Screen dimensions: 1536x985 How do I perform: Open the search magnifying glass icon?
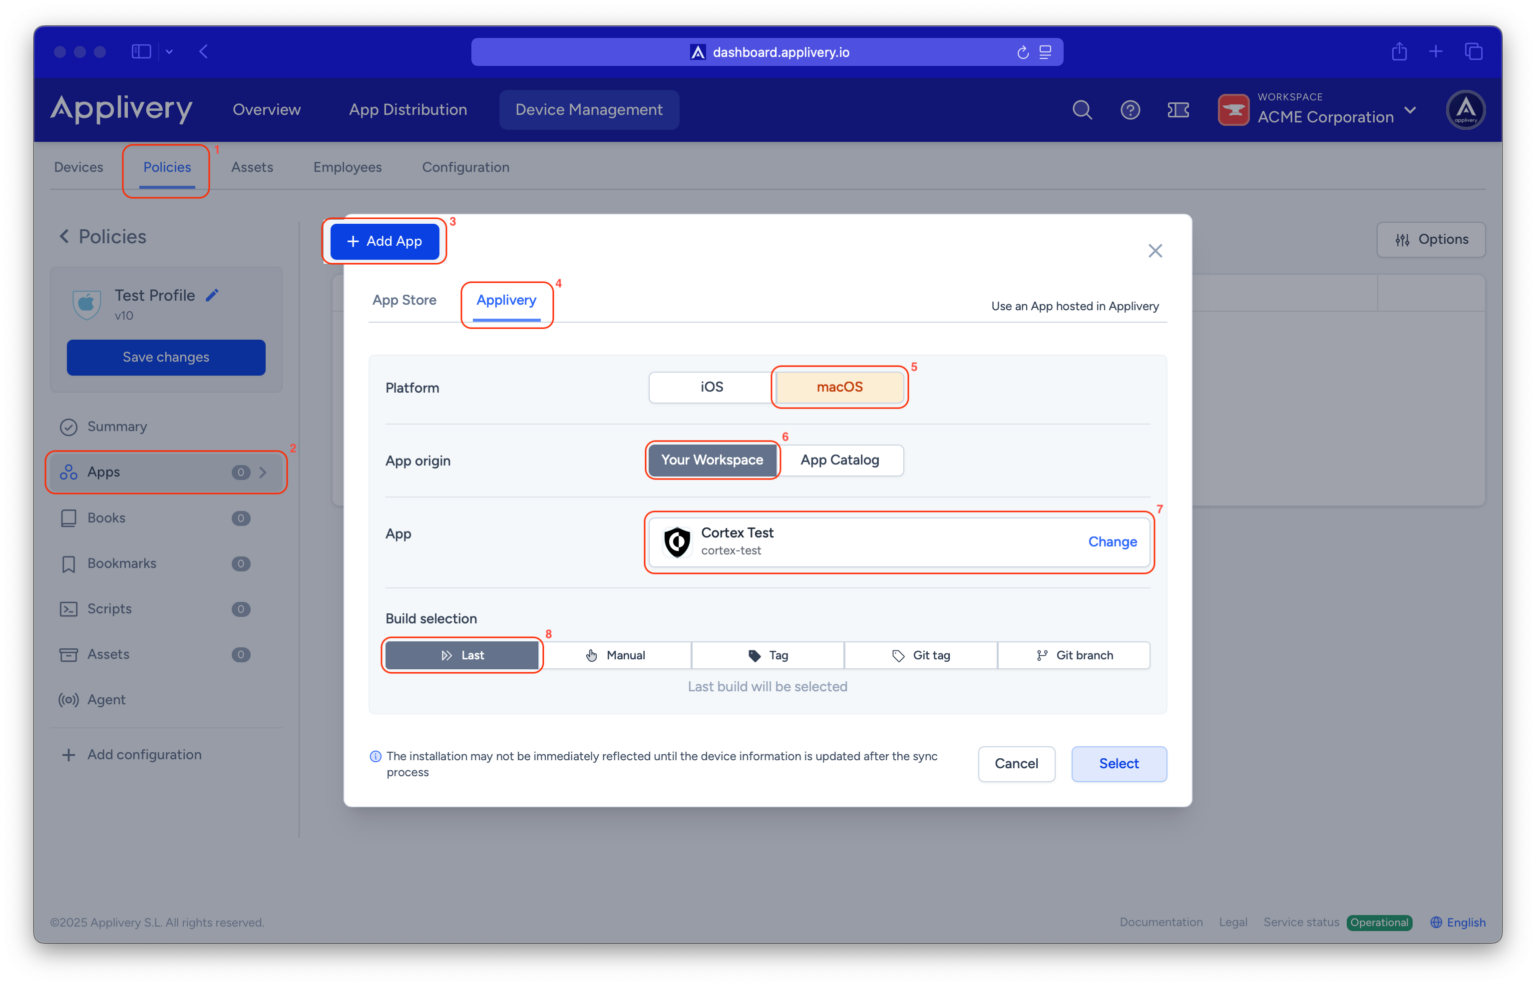[x=1082, y=109]
